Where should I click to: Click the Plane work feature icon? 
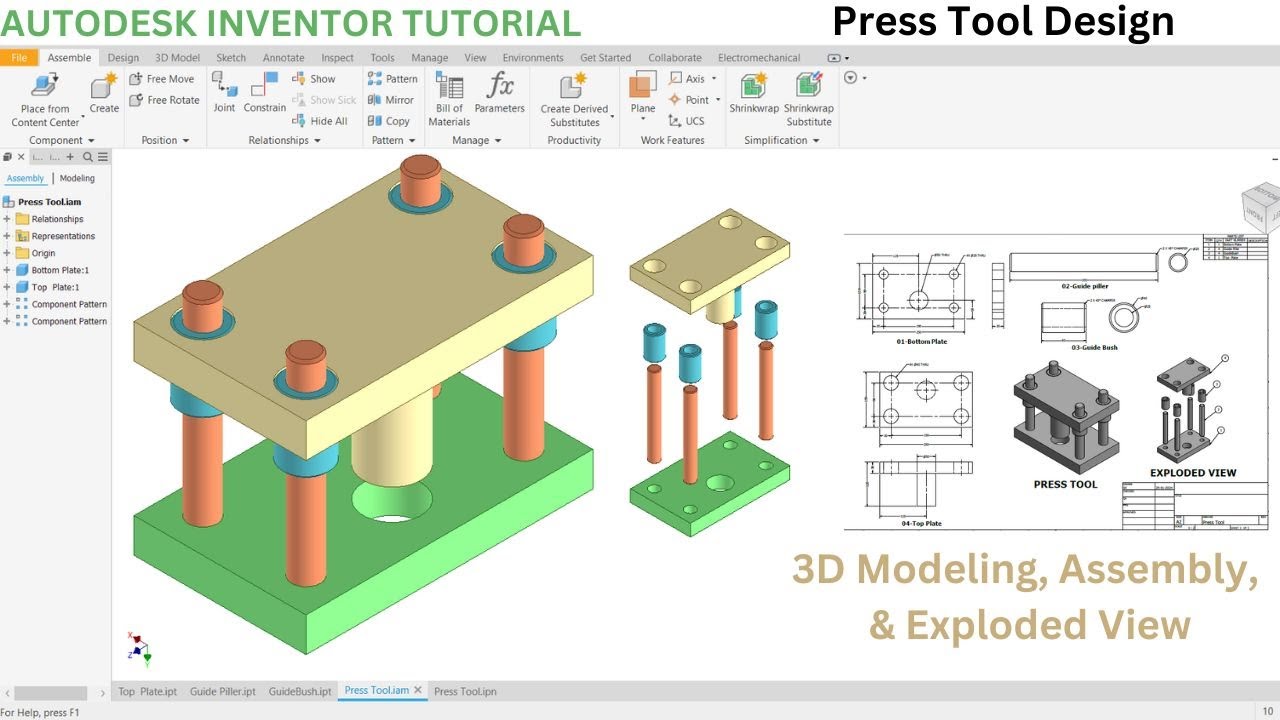pyautogui.click(x=643, y=86)
